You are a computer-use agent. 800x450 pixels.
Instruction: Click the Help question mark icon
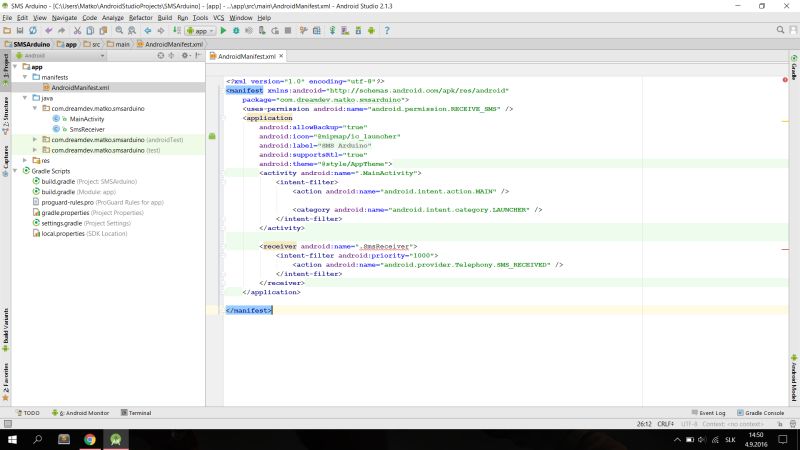click(x=387, y=31)
